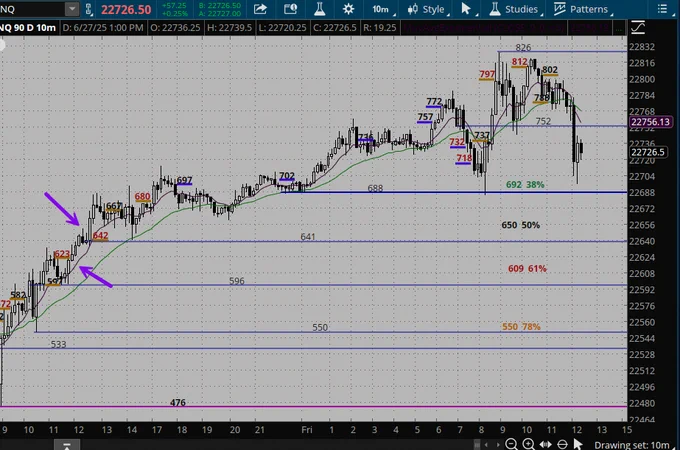This screenshot has height=450, width=680.
Task: Click the 797 red swing label
Action: (x=487, y=74)
